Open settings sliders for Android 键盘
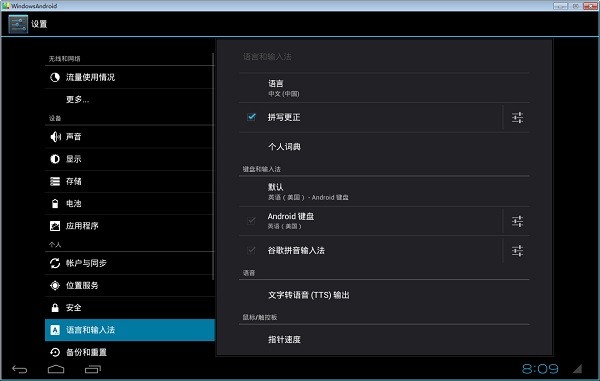This screenshot has height=381, width=600. (x=517, y=221)
